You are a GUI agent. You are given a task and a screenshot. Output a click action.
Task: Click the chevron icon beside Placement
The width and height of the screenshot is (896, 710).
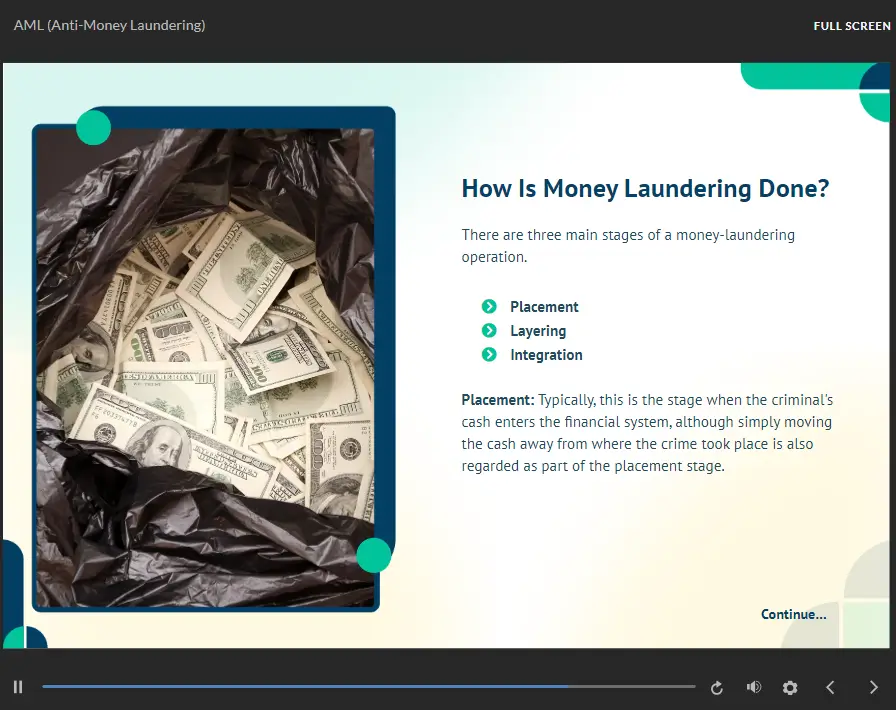489,307
